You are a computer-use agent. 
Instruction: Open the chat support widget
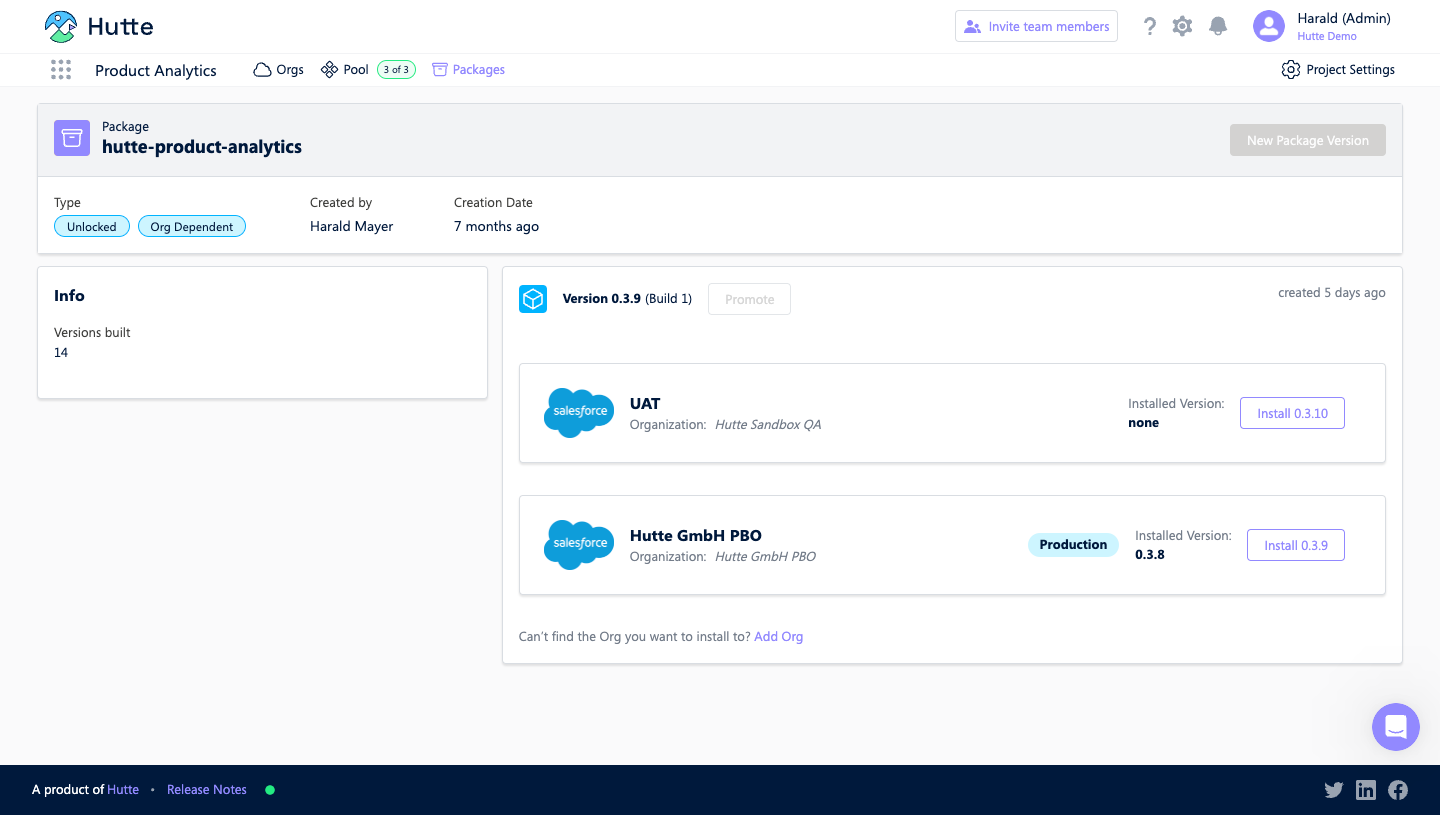pos(1396,727)
